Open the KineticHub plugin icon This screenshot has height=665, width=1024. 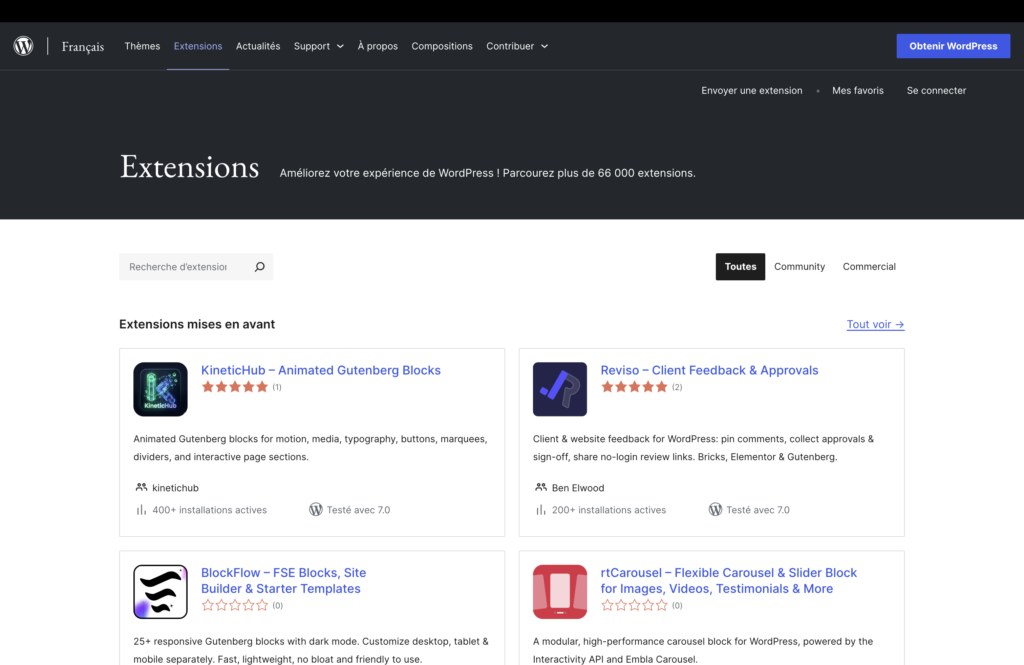160,389
